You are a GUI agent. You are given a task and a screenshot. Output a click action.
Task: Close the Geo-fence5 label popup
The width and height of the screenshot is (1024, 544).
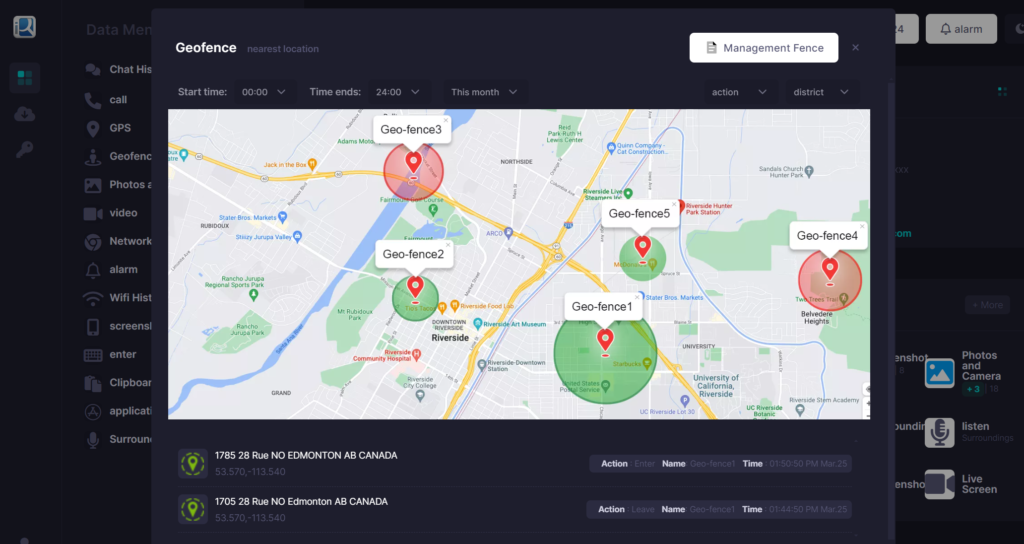pyautogui.click(x=675, y=204)
